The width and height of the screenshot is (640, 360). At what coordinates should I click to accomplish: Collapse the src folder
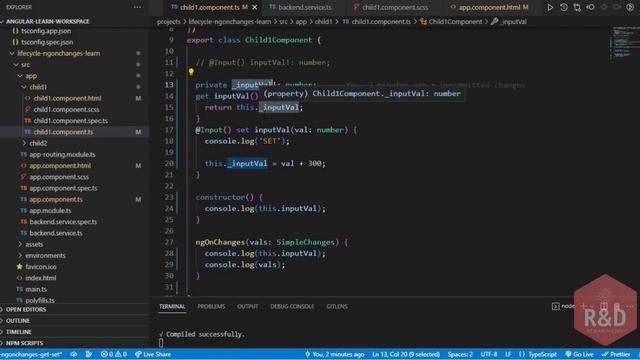[x=25, y=64]
